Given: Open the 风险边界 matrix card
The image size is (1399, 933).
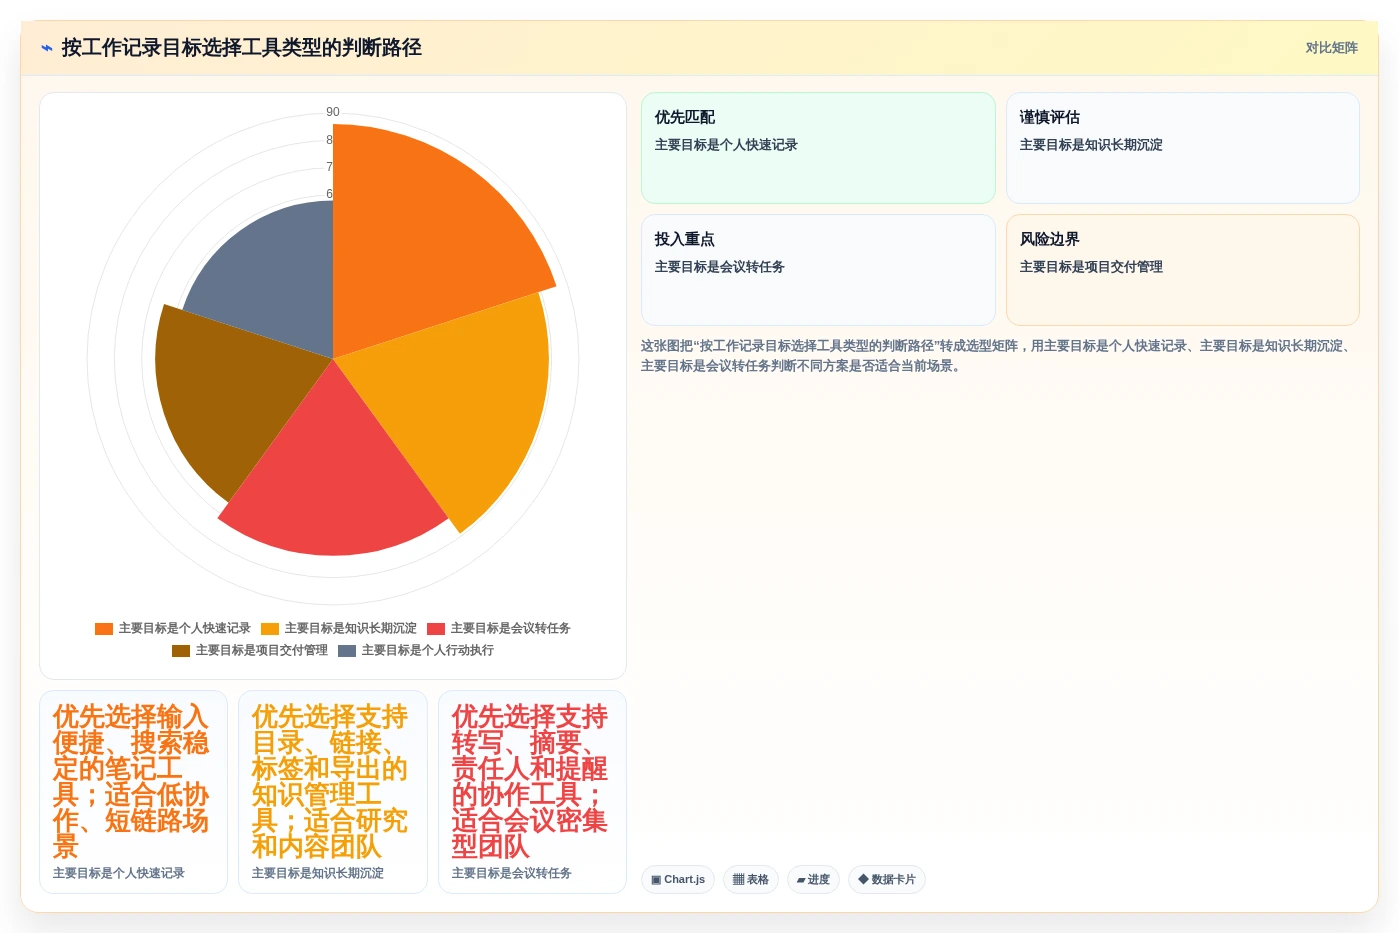Looking at the screenshot, I should coord(1183,270).
